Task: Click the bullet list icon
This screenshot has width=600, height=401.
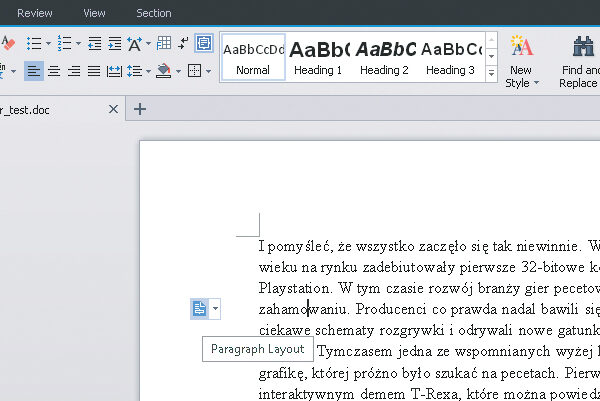Action: click(33, 43)
